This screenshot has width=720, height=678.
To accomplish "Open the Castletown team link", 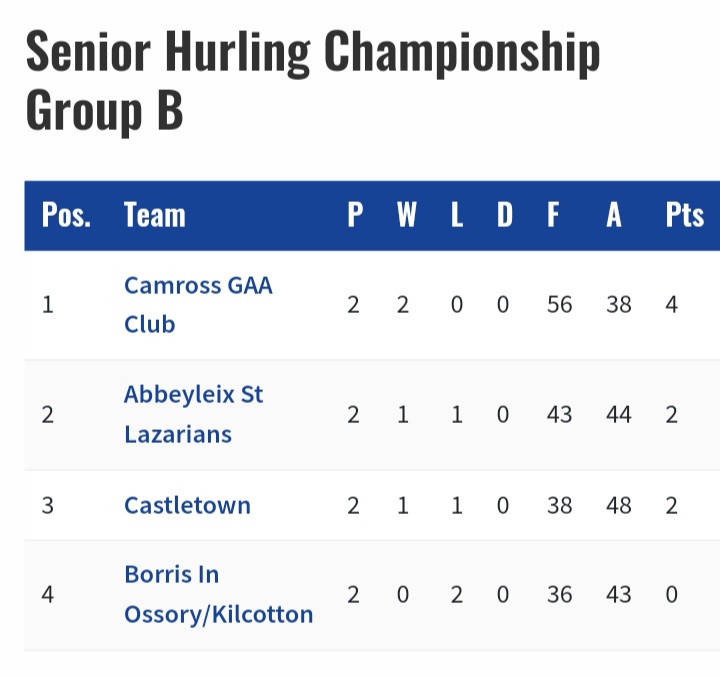I will click(187, 505).
